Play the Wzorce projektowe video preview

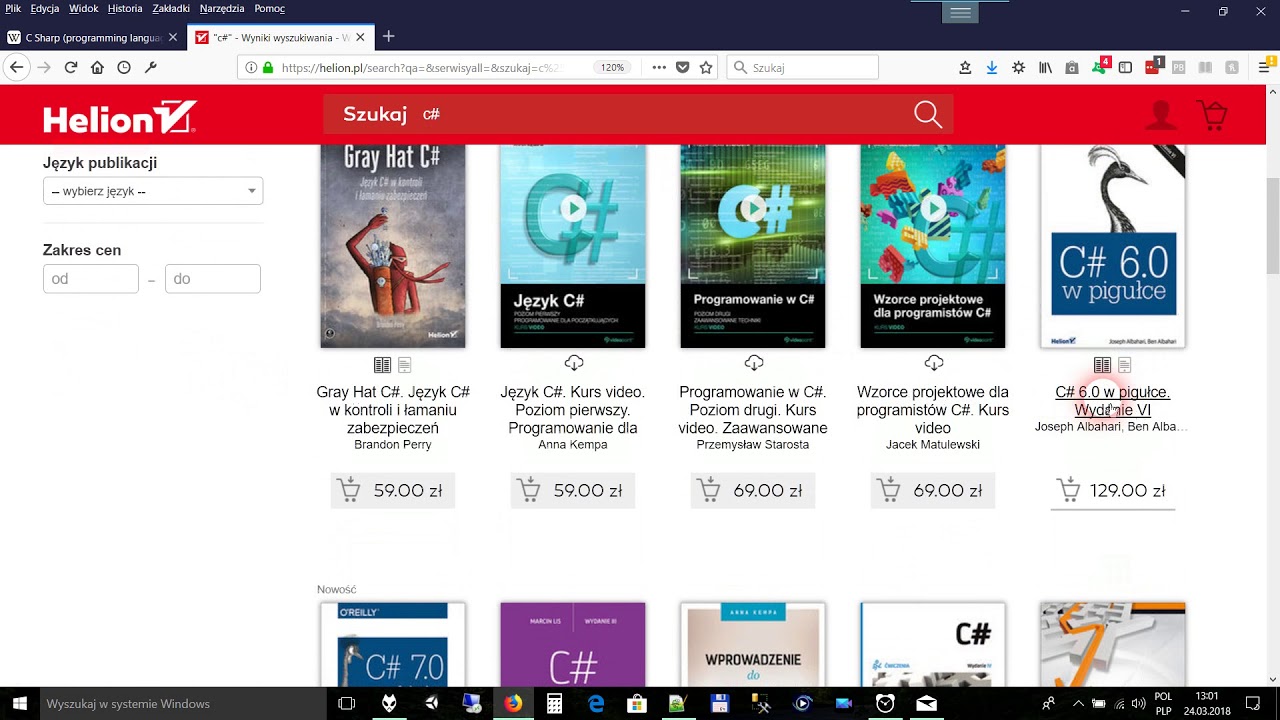point(933,208)
